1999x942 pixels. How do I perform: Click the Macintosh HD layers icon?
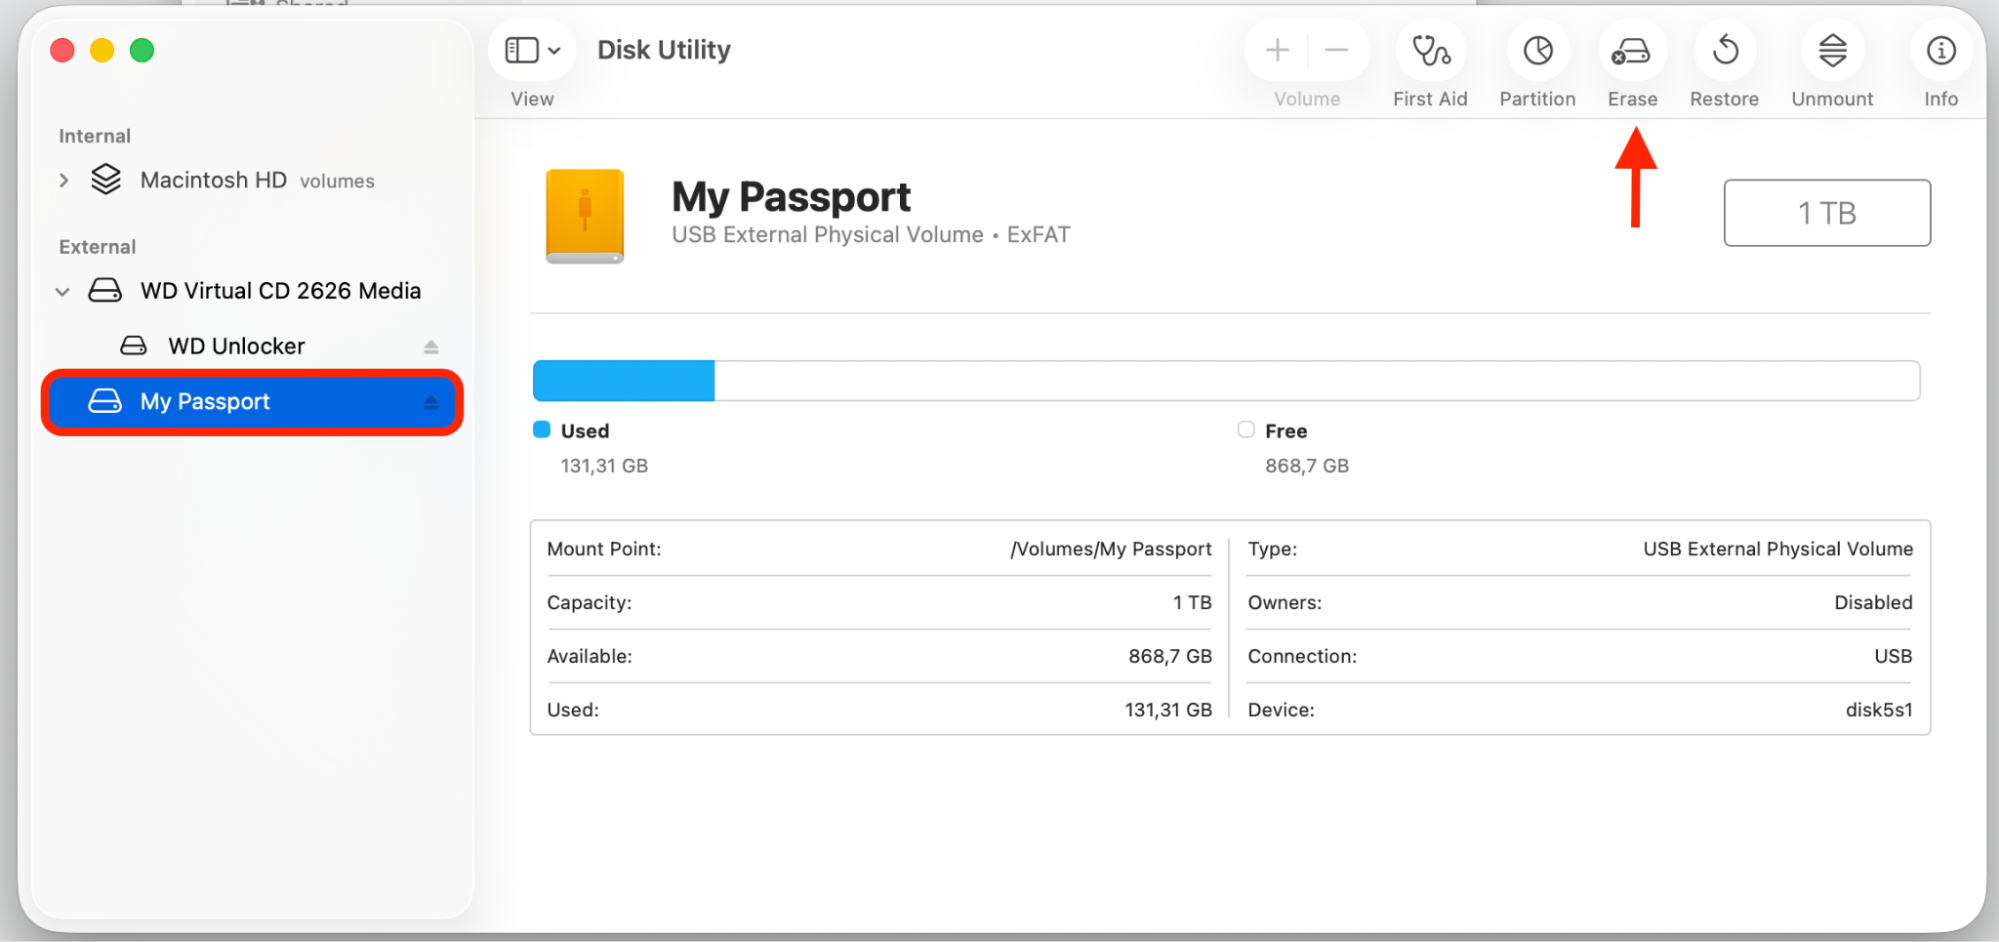click(106, 180)
